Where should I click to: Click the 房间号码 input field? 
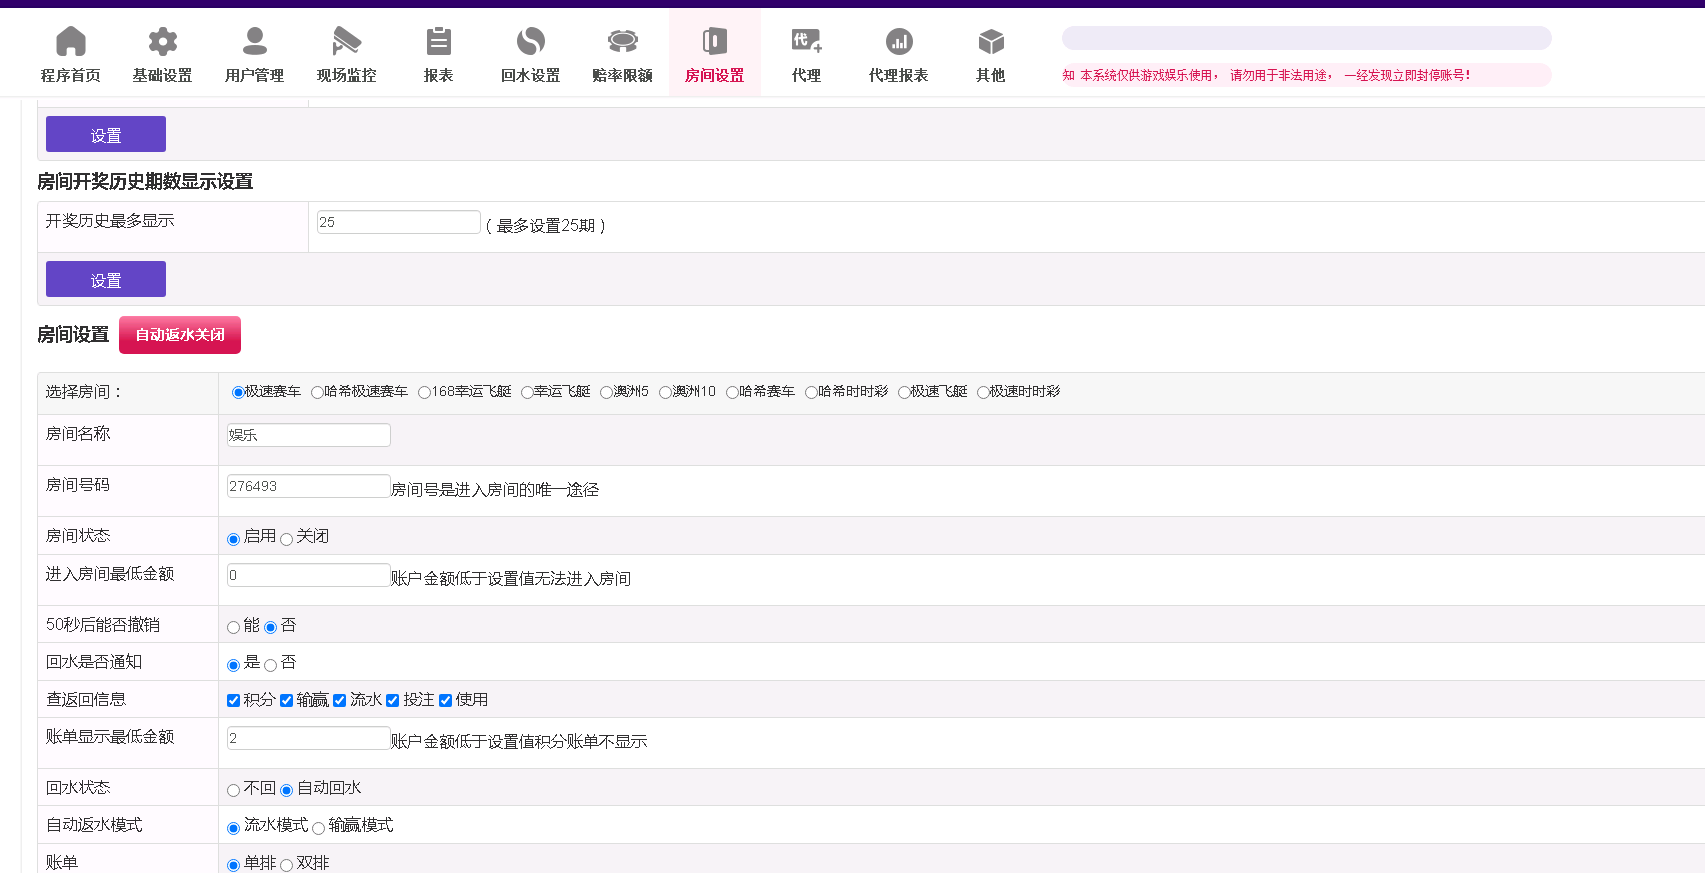coord(308,487)
